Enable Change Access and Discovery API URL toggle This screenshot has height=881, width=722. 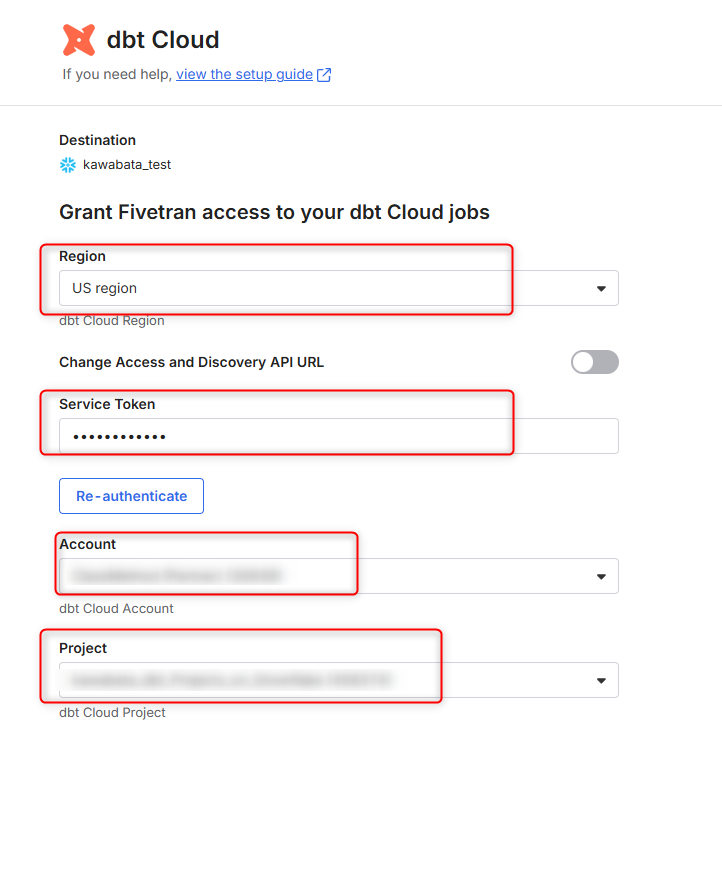click(594, 362)
